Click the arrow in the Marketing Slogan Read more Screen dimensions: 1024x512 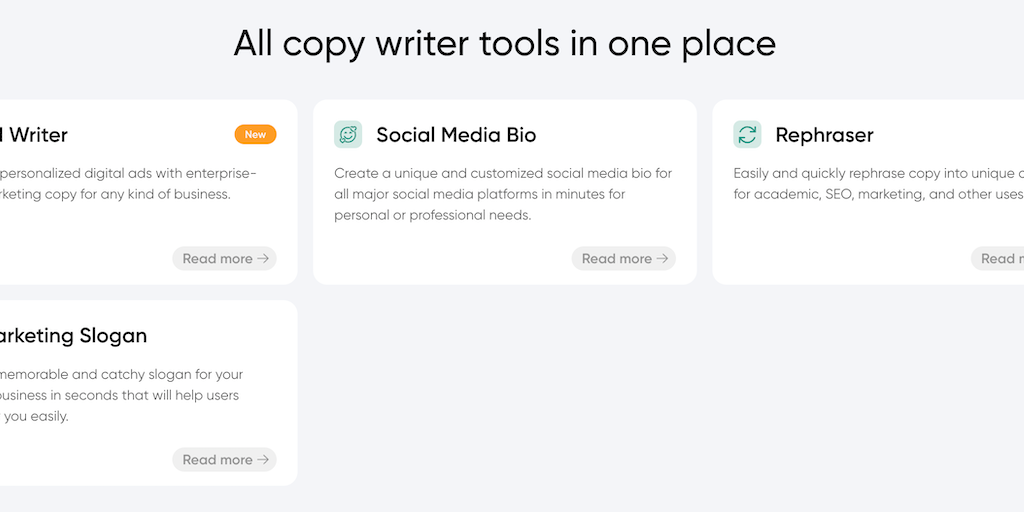263,460
